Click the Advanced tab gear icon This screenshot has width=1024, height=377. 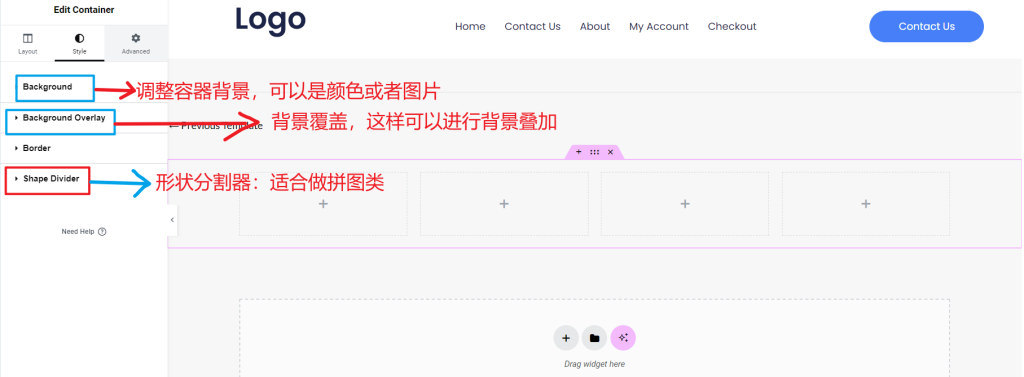click(x=136, y=39)
